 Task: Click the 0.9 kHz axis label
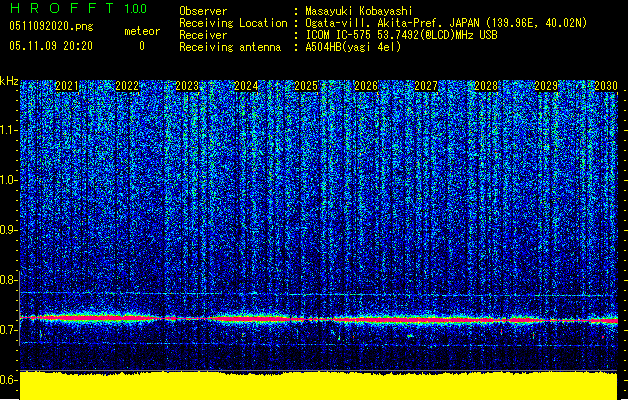click(x=9, y=230)
